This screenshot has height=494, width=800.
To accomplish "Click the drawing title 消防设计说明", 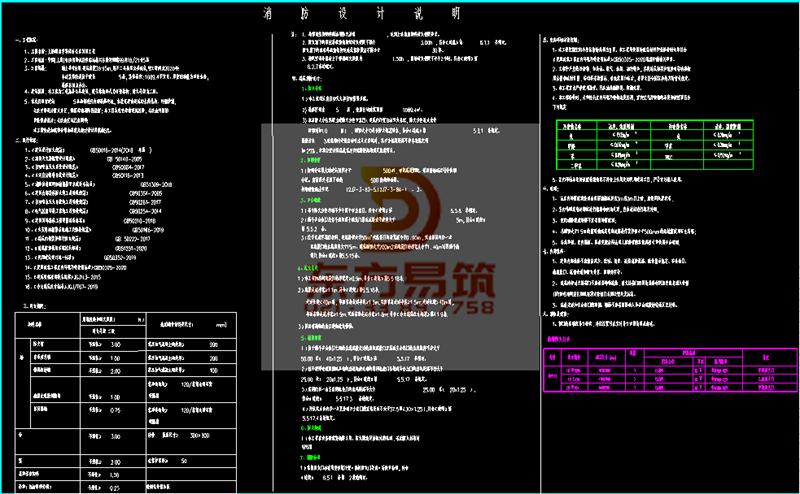I will click(x=362, y=13).
